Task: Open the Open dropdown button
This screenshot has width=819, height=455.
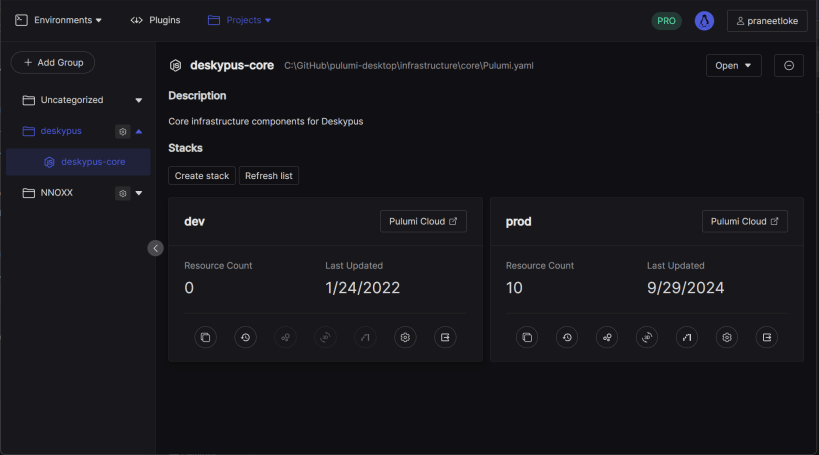Action: (x=733, y=66)
